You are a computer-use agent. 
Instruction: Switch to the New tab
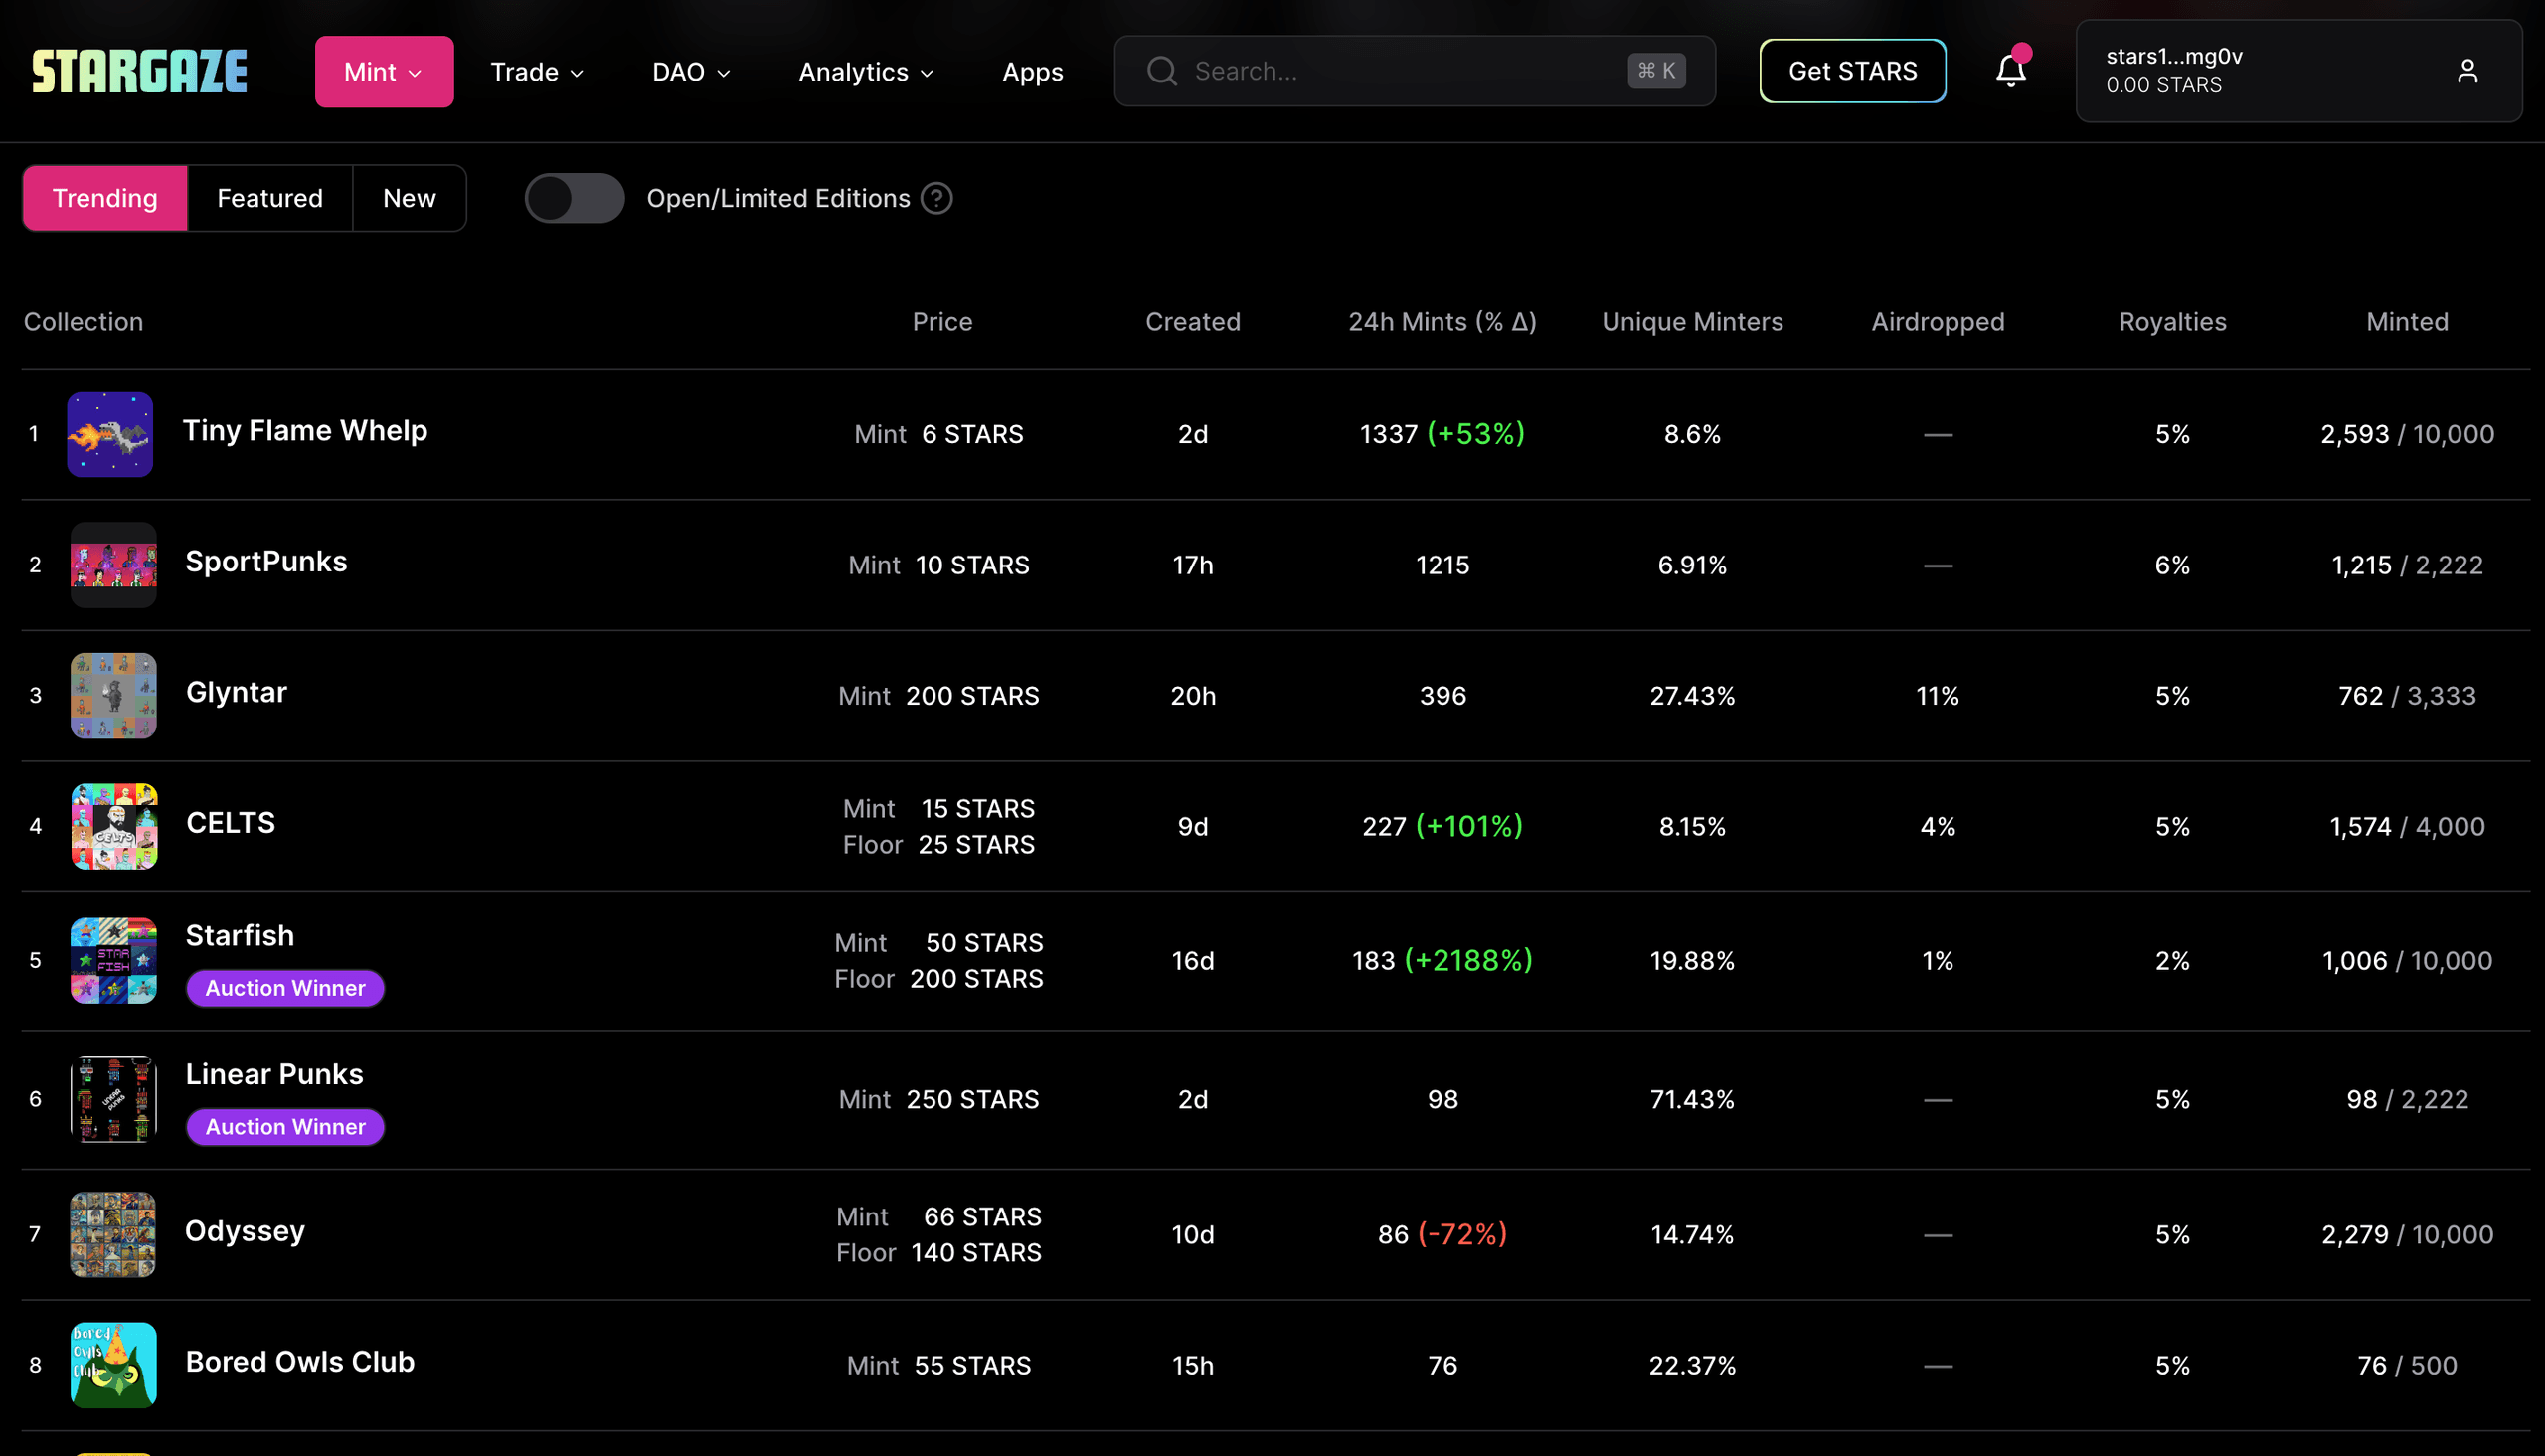[x=409, y=198]
